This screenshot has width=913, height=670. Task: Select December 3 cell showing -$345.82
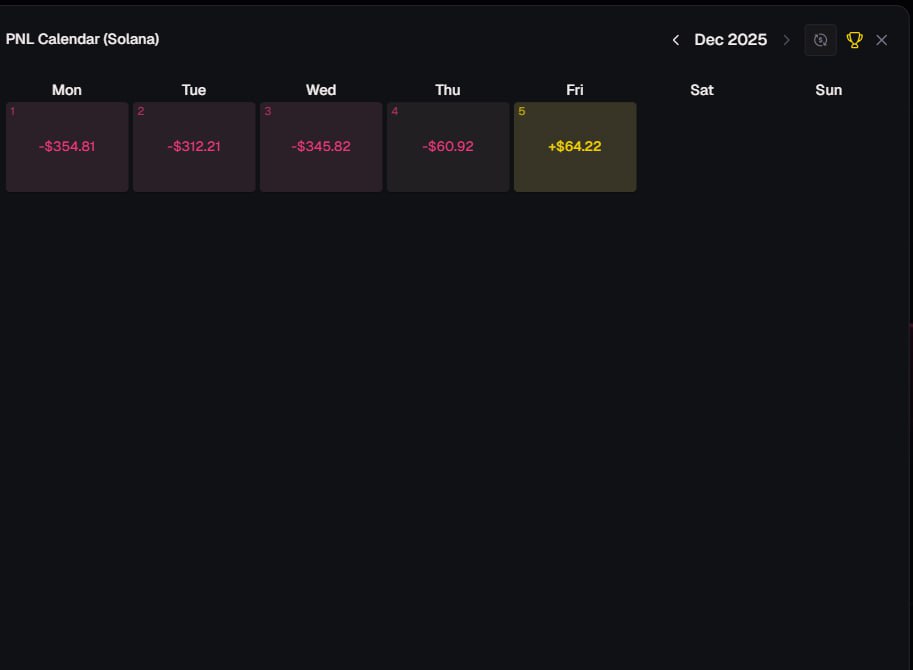click(321, 147)
